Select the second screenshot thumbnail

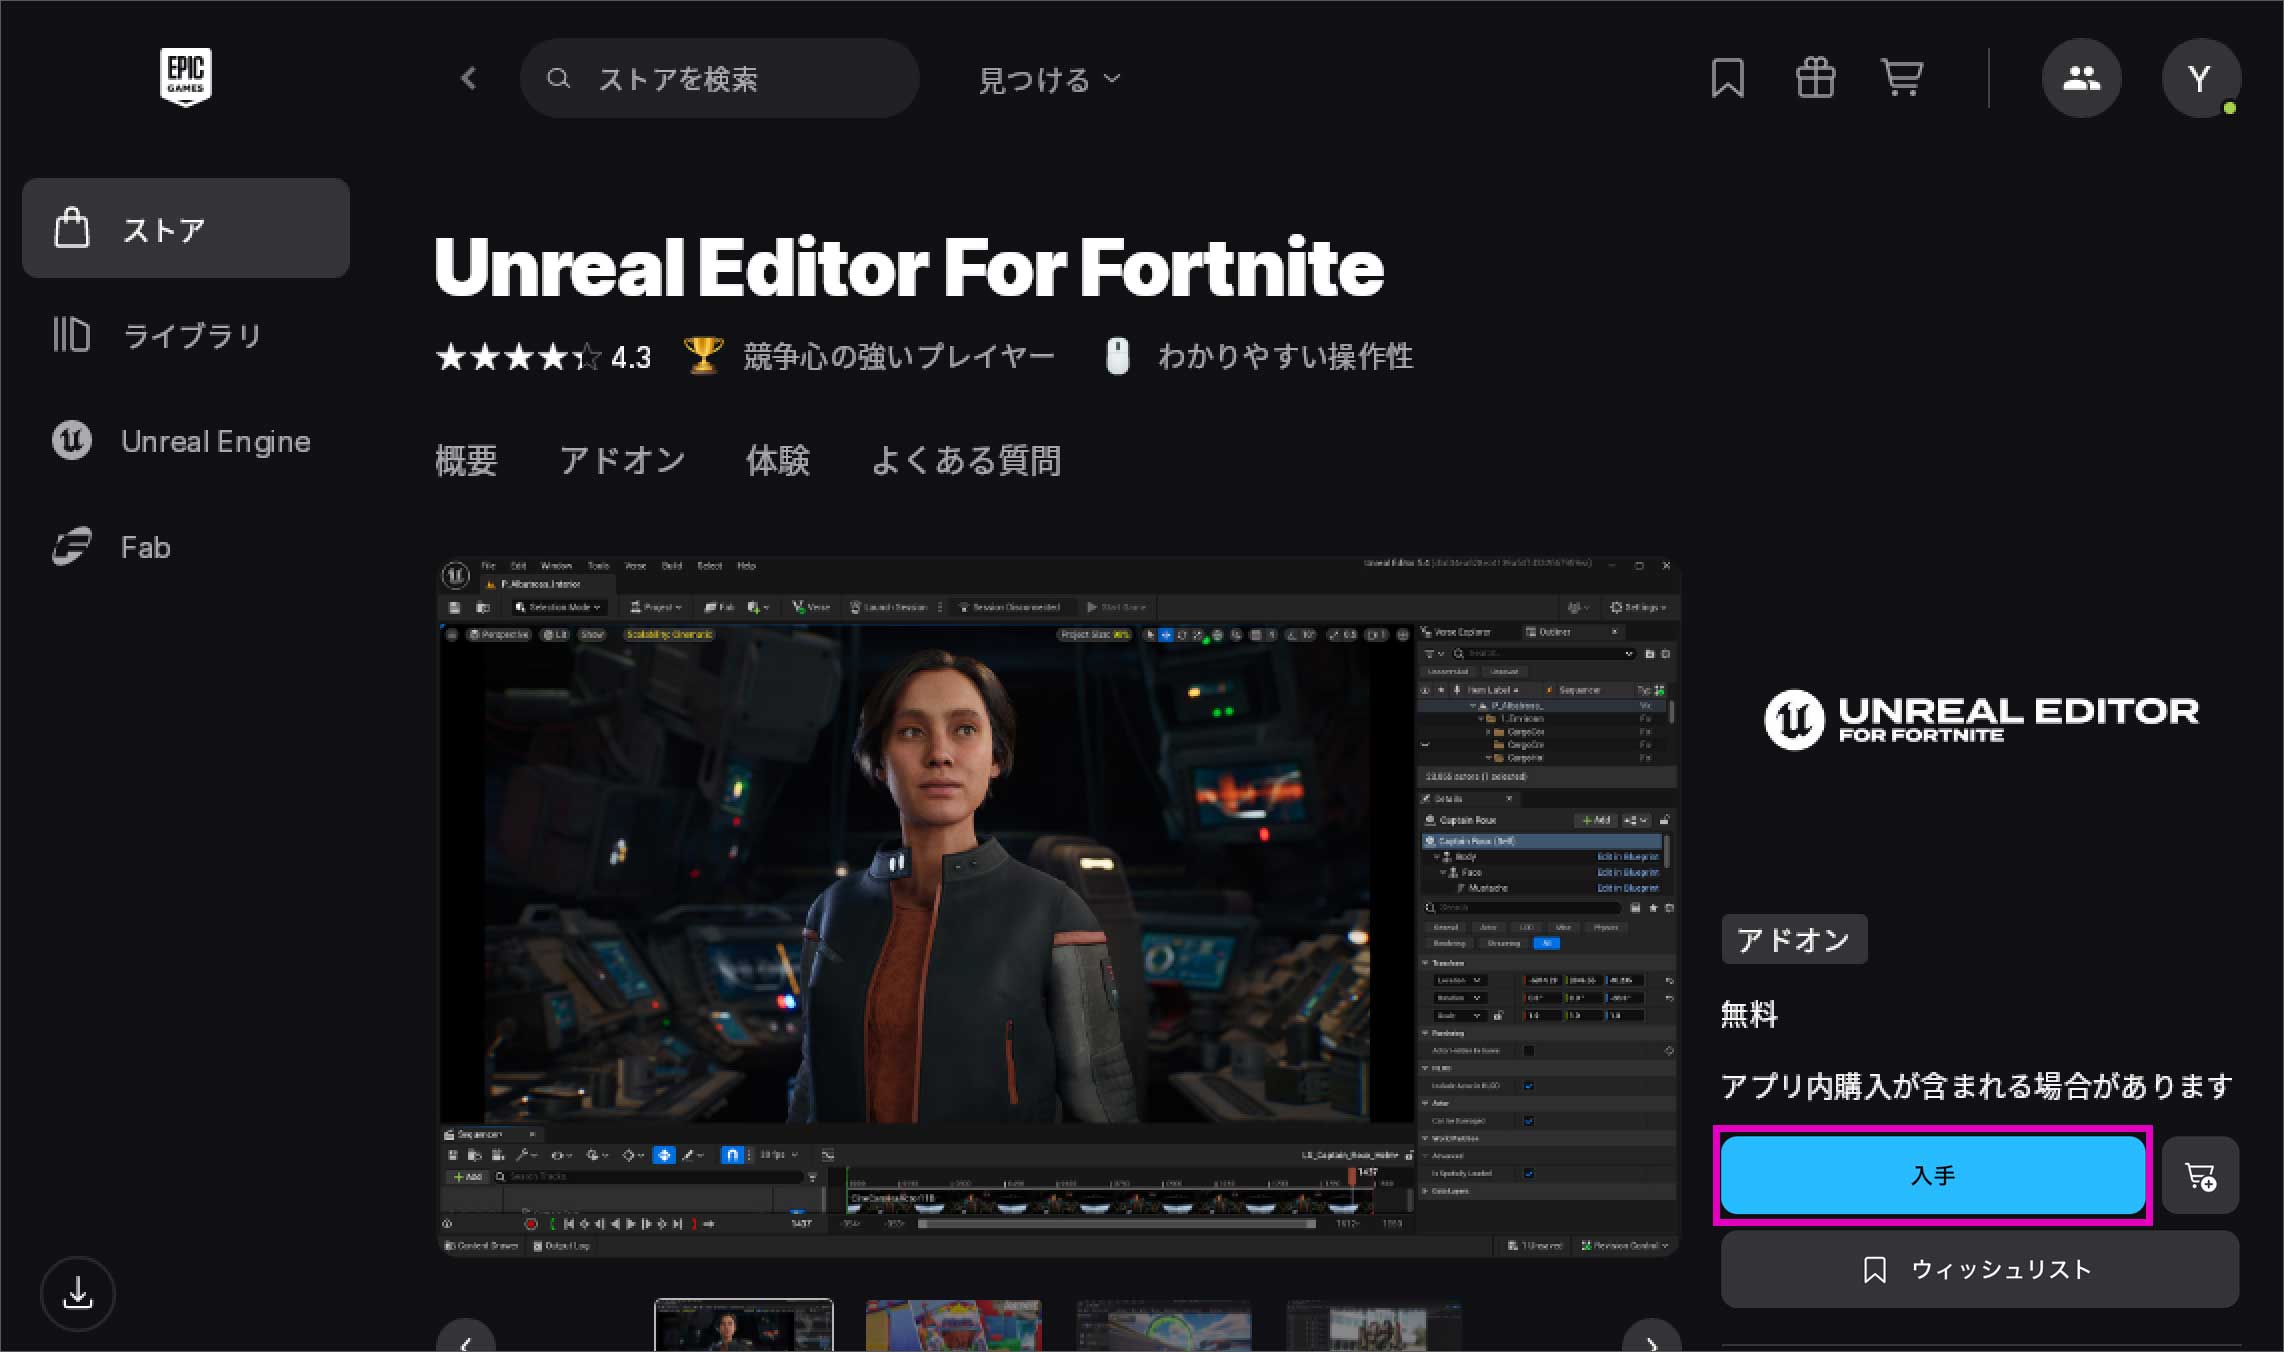953,1325
